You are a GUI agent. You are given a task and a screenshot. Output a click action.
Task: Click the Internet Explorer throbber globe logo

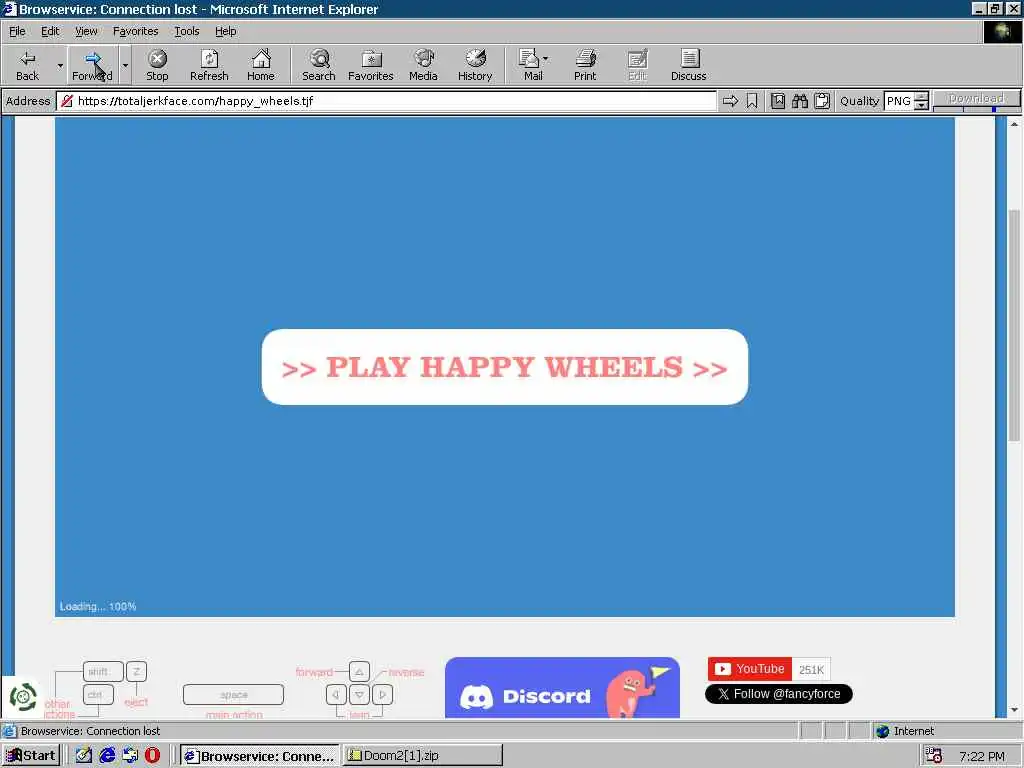(x=1002, y=32)
